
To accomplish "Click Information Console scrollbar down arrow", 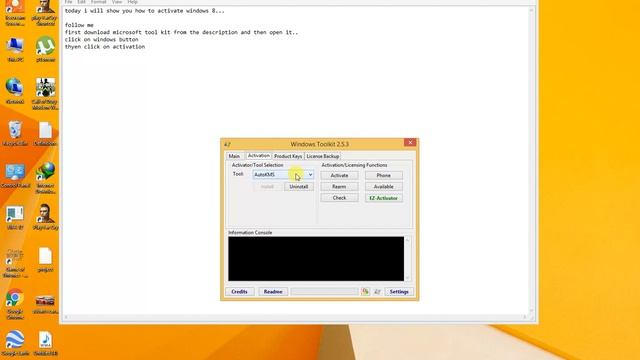I will click(407, 278).
